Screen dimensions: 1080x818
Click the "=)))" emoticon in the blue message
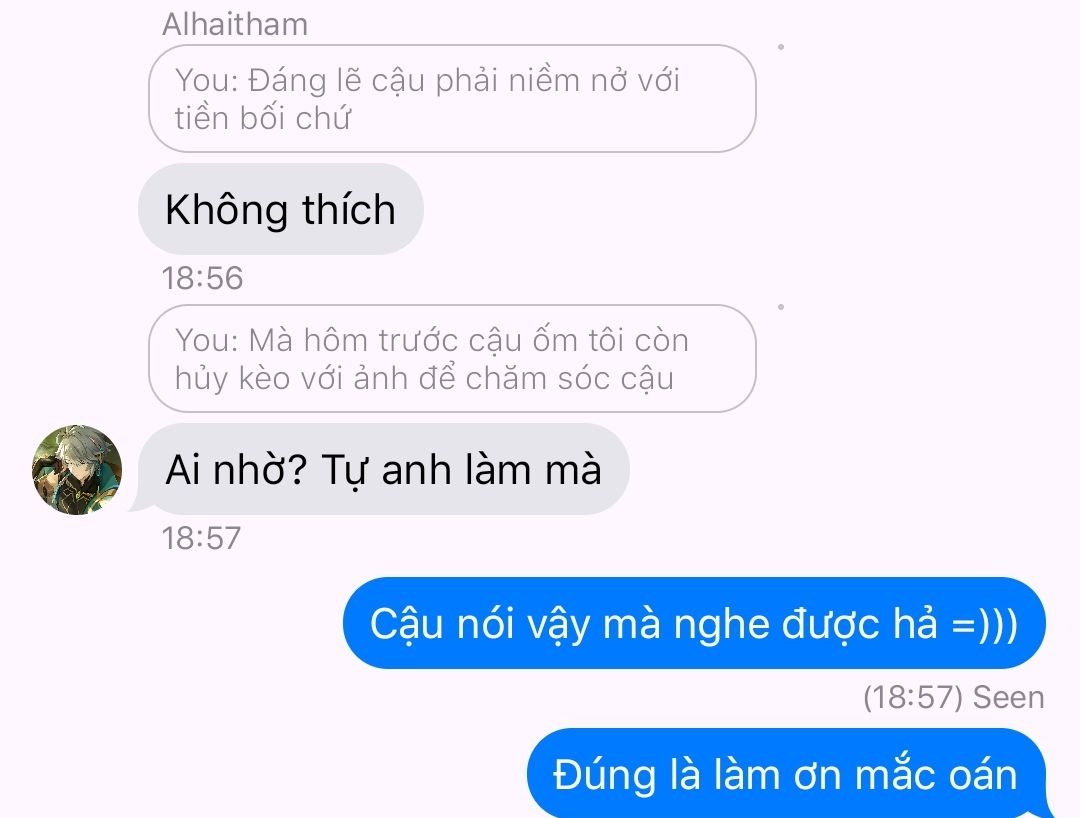[x=984, y=624]
